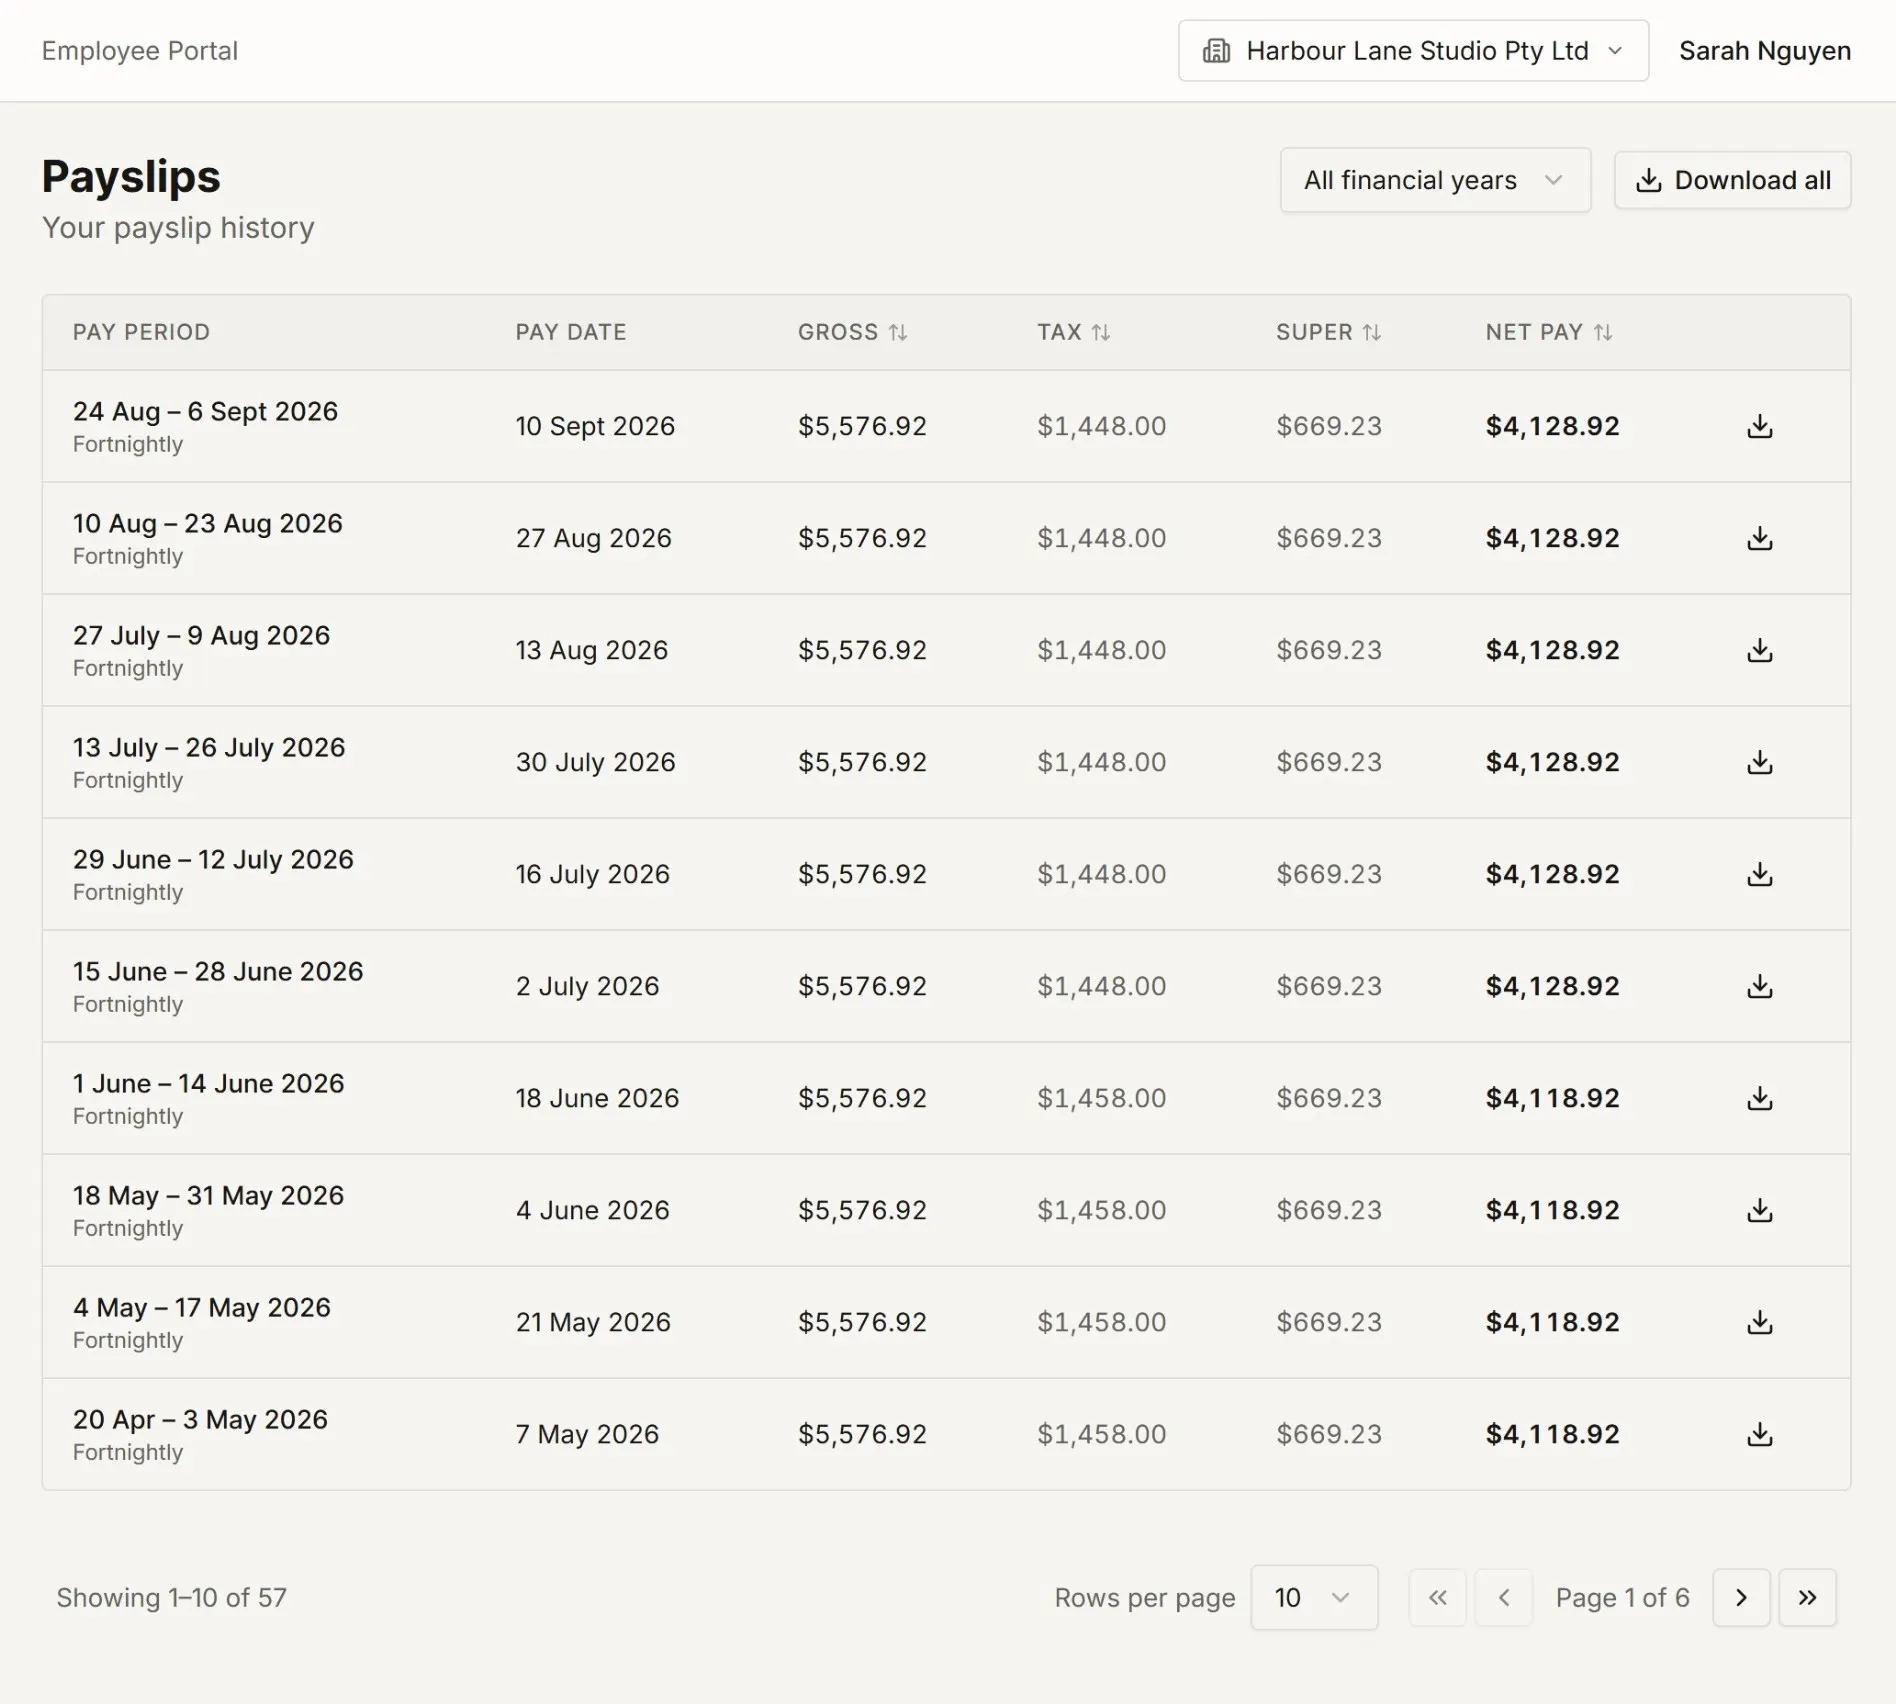1896x1704 pixels.
Task: Click tax $1,458.00 in the 7 May 2026 row
Action: (x=1101, y=1435)
